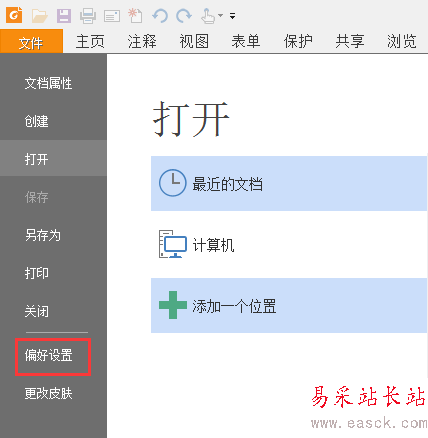The height and width of the screenshot is (438, 428).
Task: Click the Foxit logo icon in the quick access bar
Action: 14,15
